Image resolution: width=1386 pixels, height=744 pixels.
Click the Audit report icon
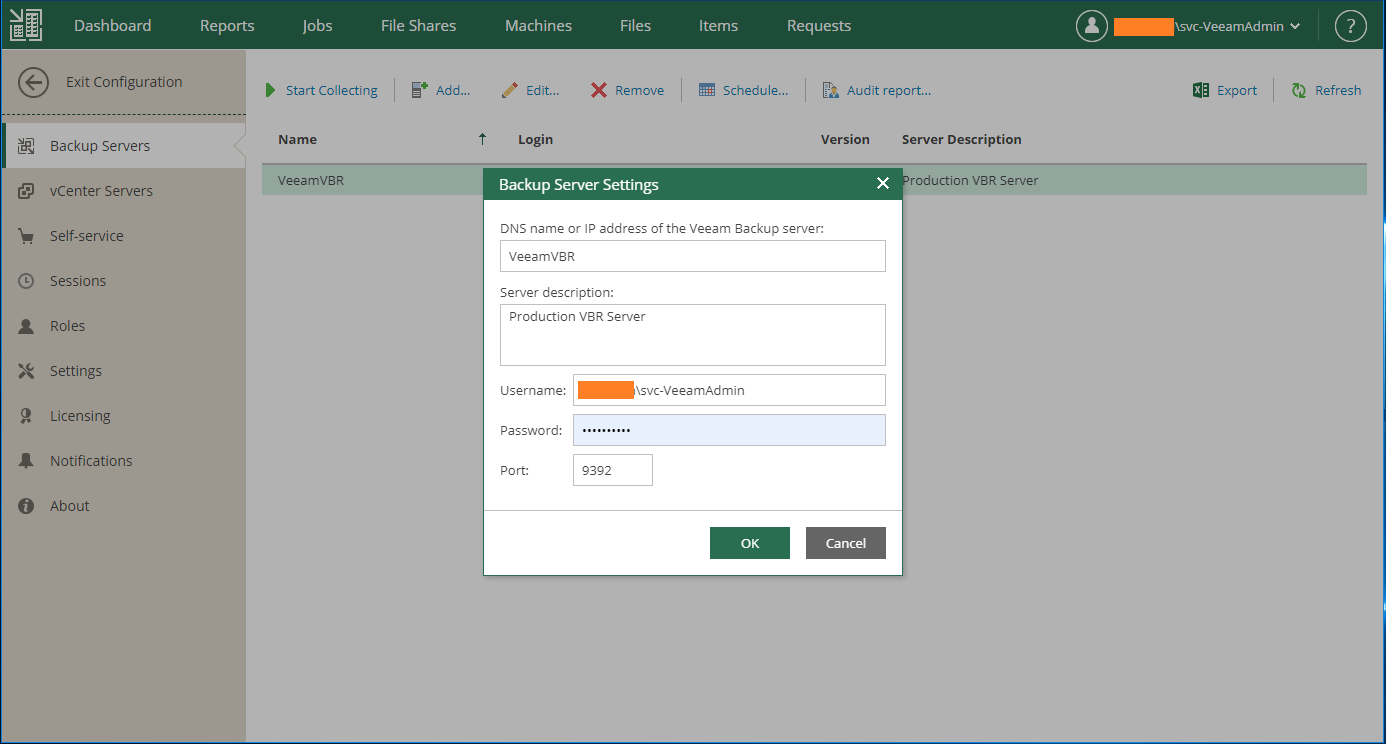(830, 90)
